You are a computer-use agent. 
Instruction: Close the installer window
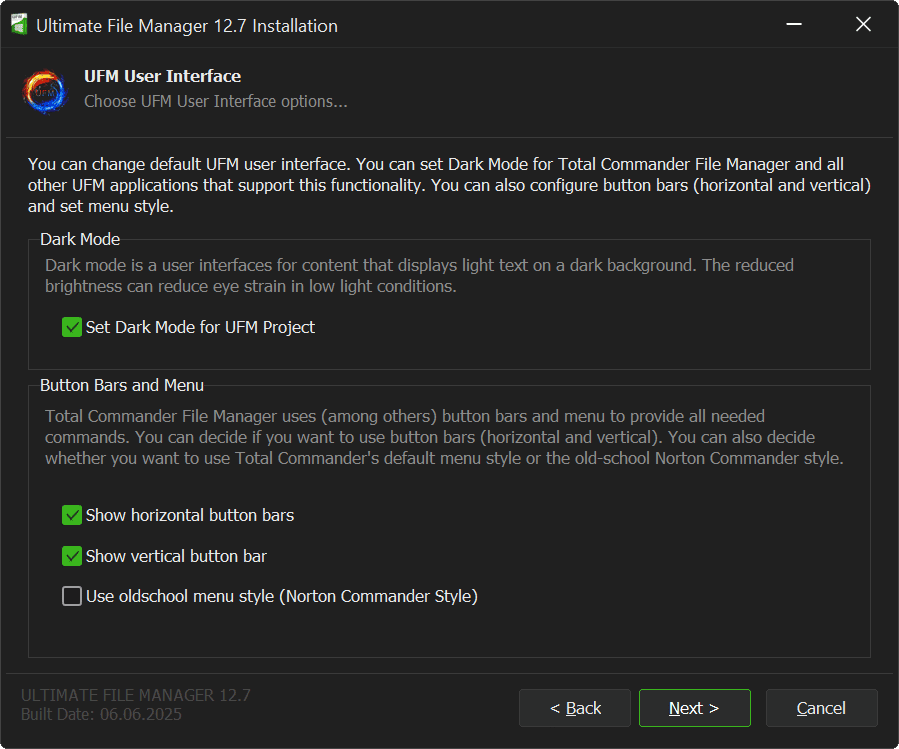(863, 25)
